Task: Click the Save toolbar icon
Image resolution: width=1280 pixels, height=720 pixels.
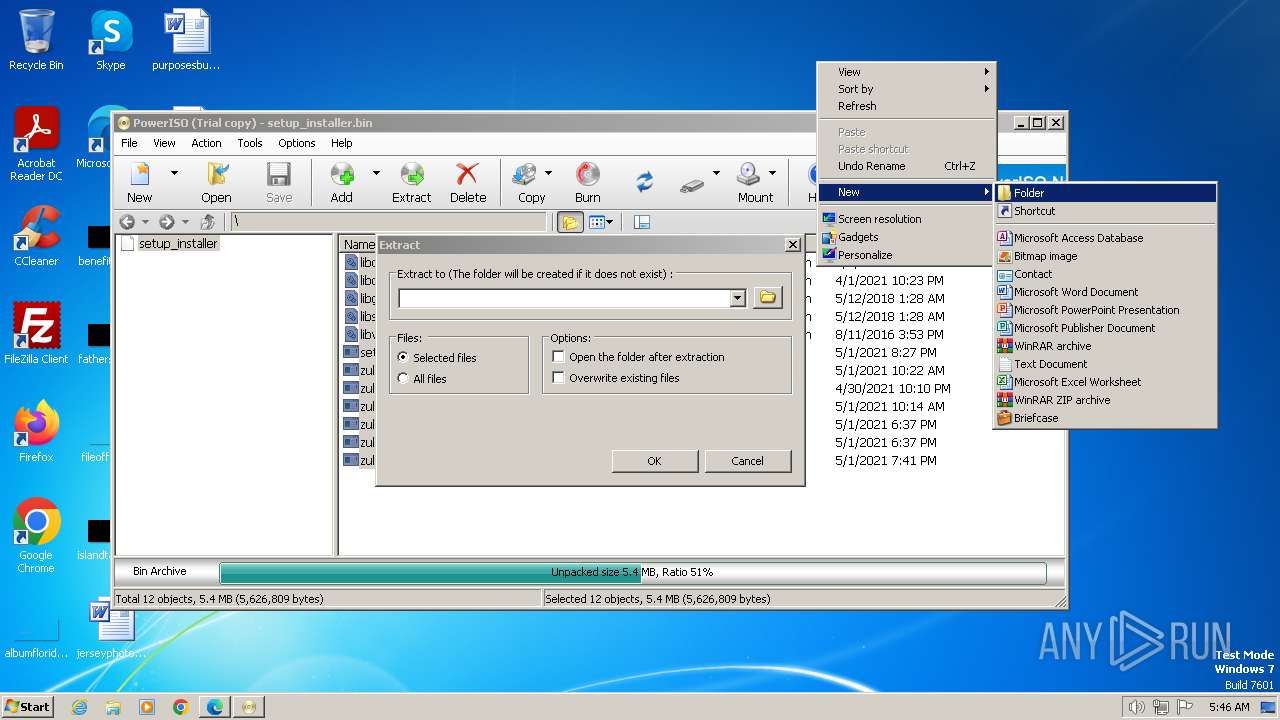Action: tap(279, 182)
